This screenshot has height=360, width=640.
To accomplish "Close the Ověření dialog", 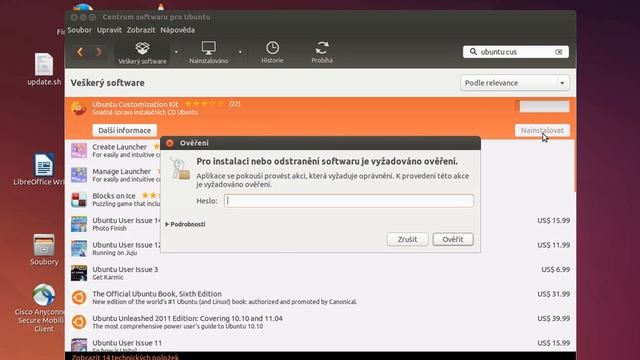I will [170, 143].
